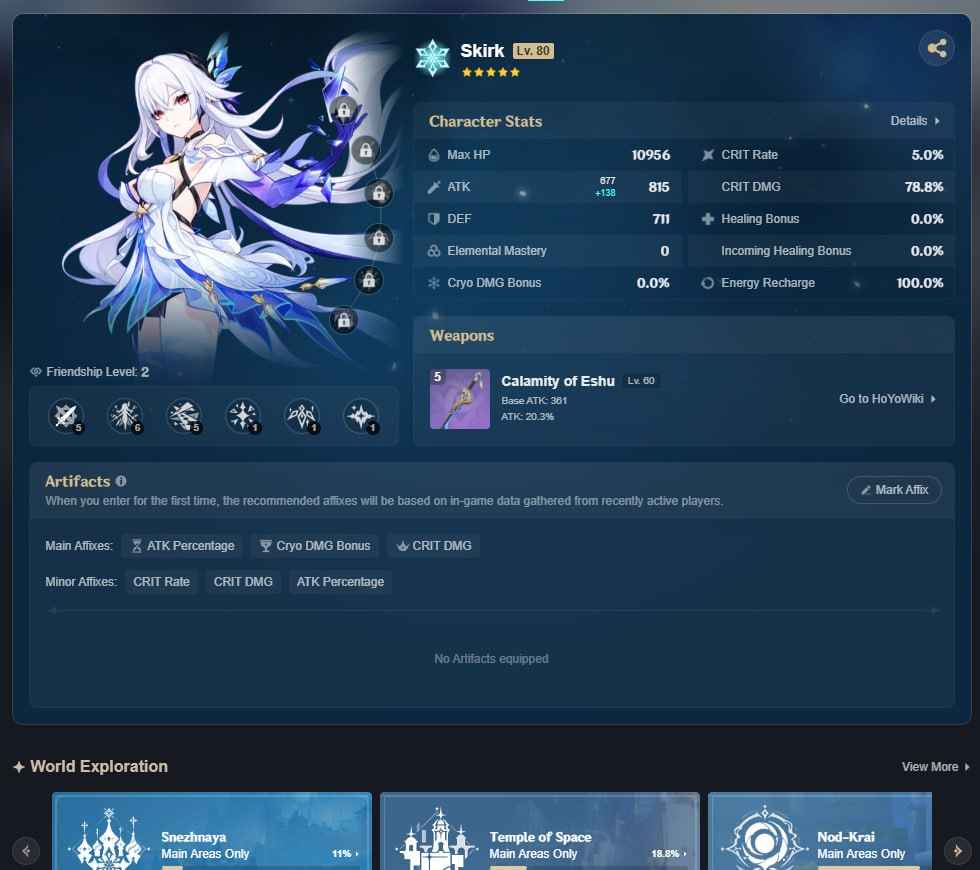Click the Temple of Space castle emblem
The width and height of the screenshot is (980, 870).
coord(437,839)
